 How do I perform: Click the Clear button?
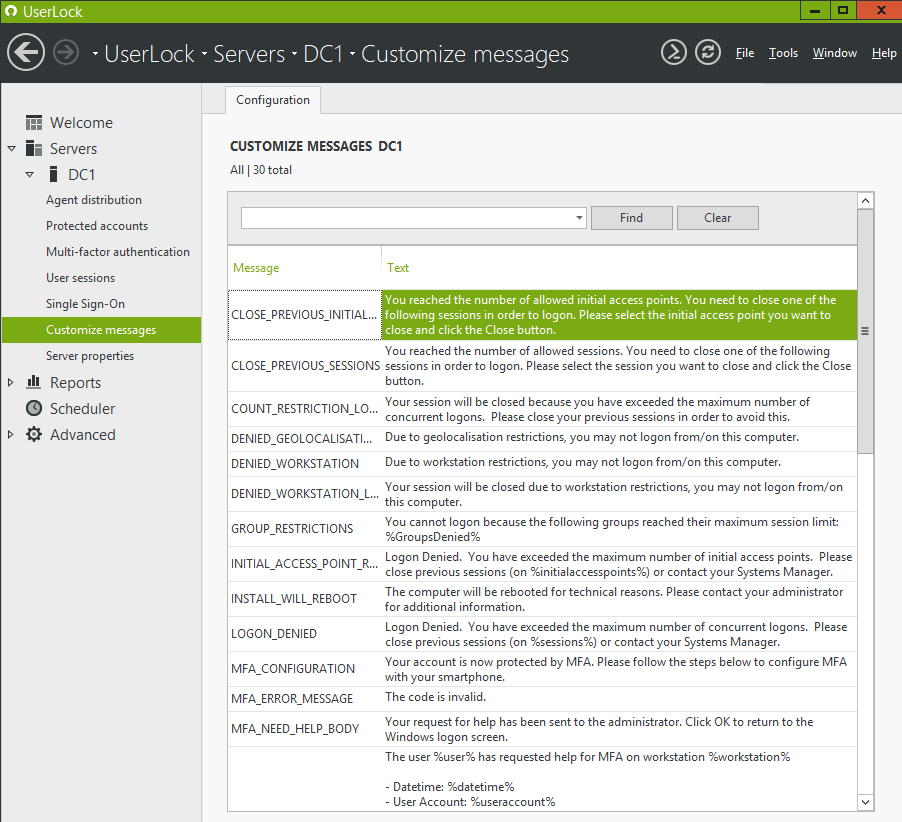717,218
